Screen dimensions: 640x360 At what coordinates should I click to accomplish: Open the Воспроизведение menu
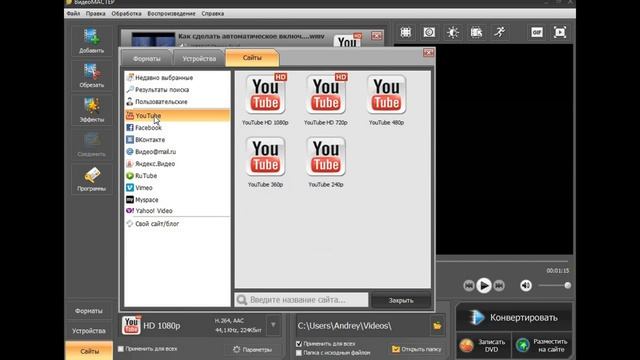(171, 13)
